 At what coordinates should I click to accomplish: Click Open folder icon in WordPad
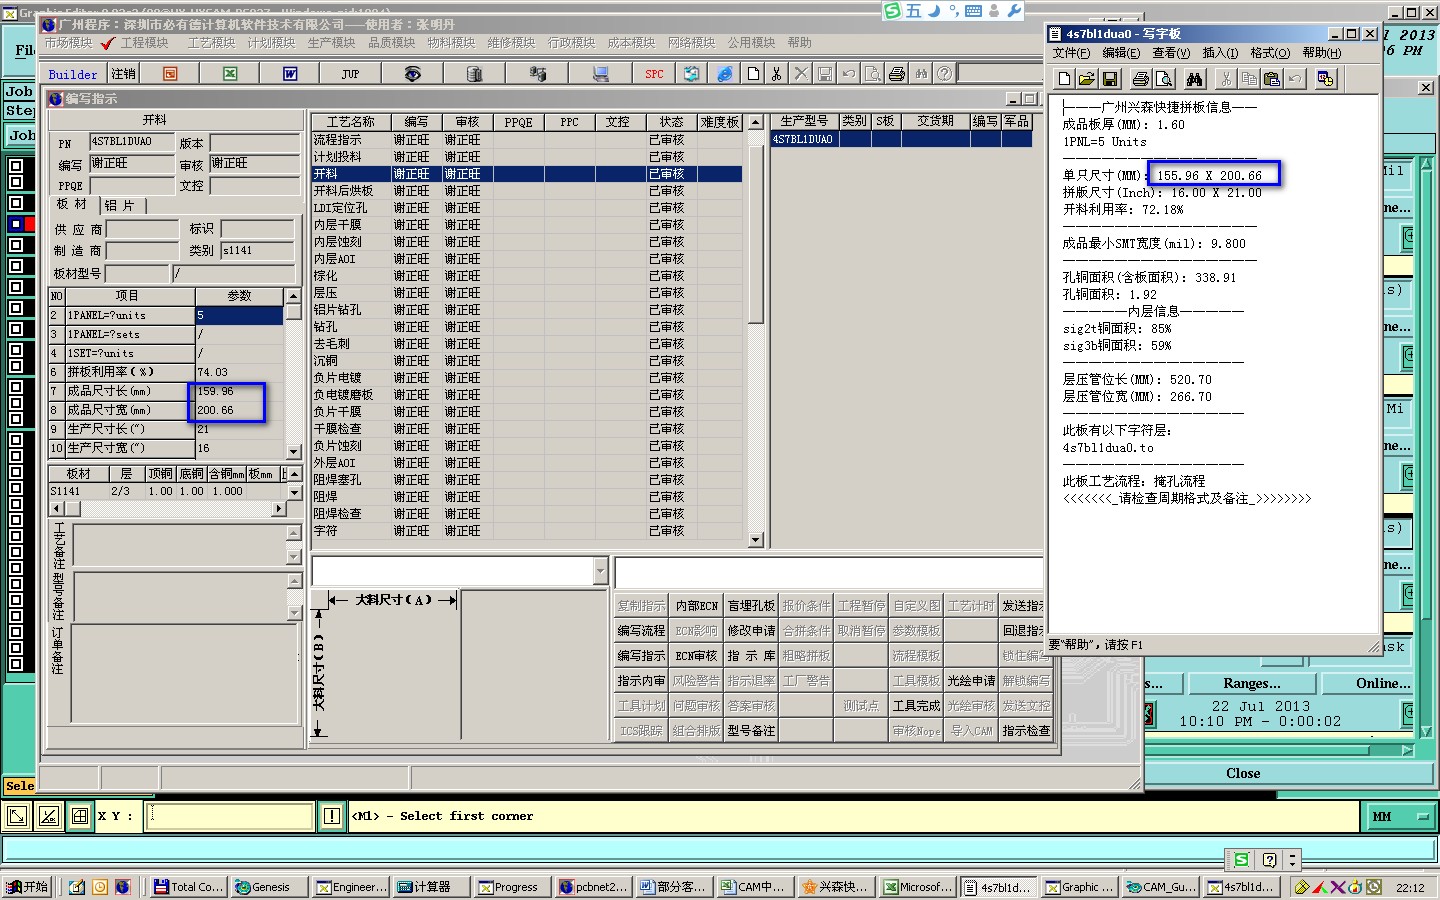tap(1085, 79)
